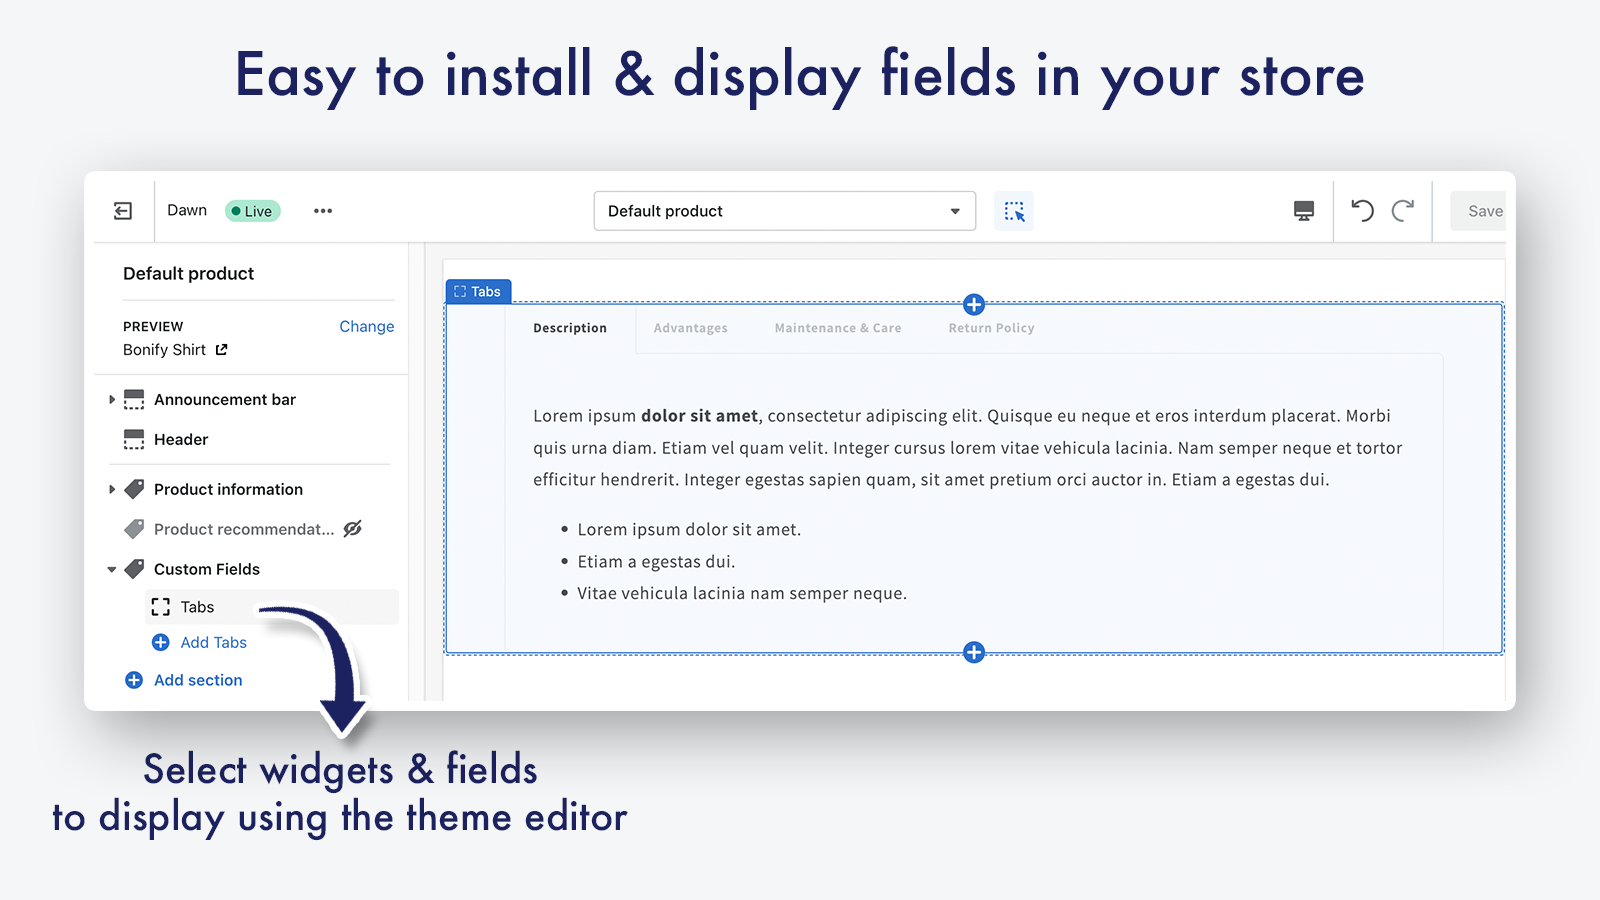
Task: Toggle visibility of Product recommendations
Action: 352,529
